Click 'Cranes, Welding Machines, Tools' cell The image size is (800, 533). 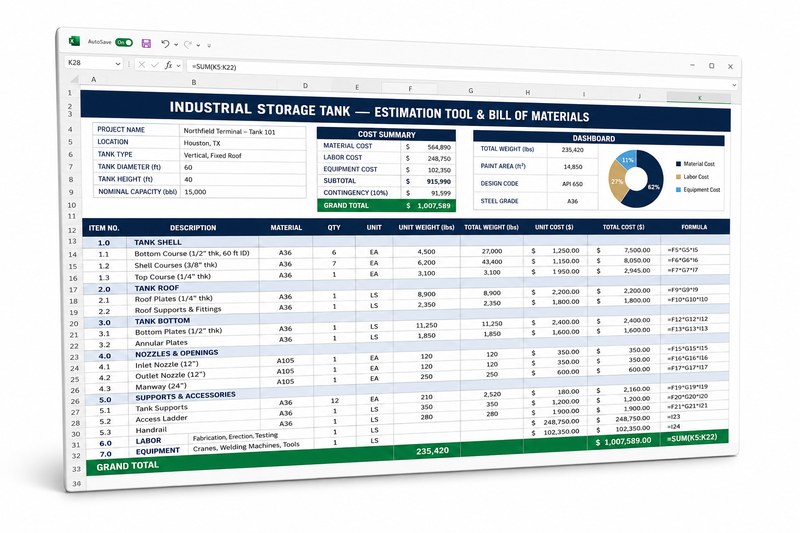point(246,446)
